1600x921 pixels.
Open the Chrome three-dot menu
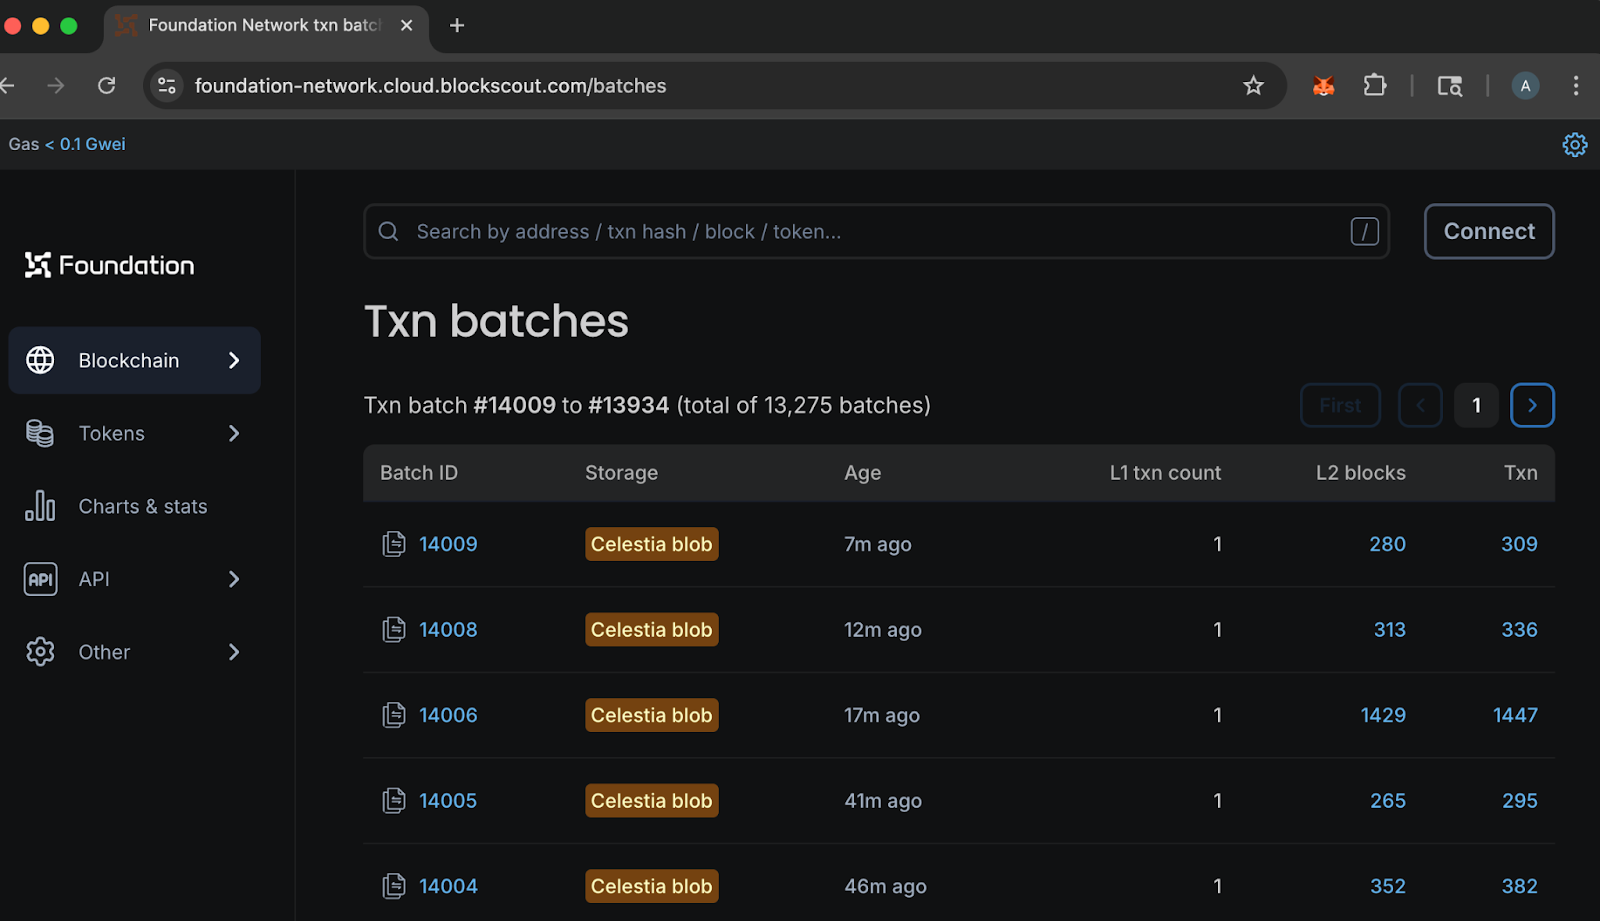(1576, 85)
